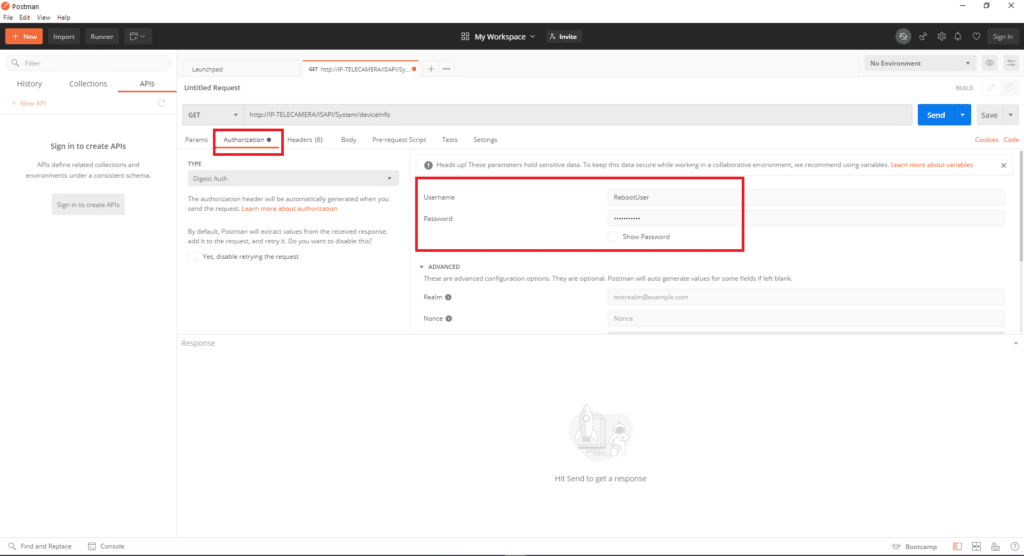Click the Invite button
The image size is (1024, 556).
563,37
